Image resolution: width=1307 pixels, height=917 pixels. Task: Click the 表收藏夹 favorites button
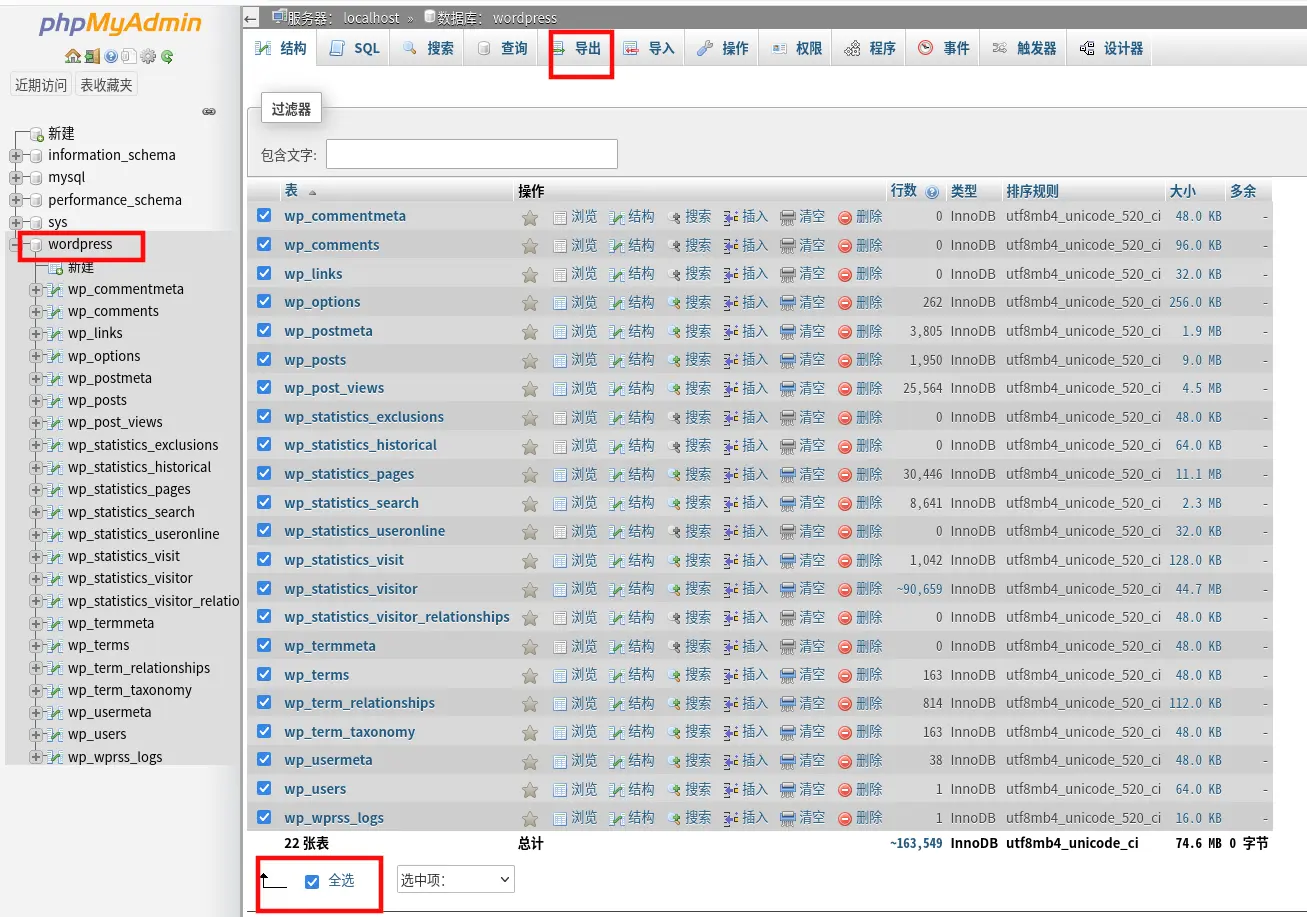tap(106, 85)
